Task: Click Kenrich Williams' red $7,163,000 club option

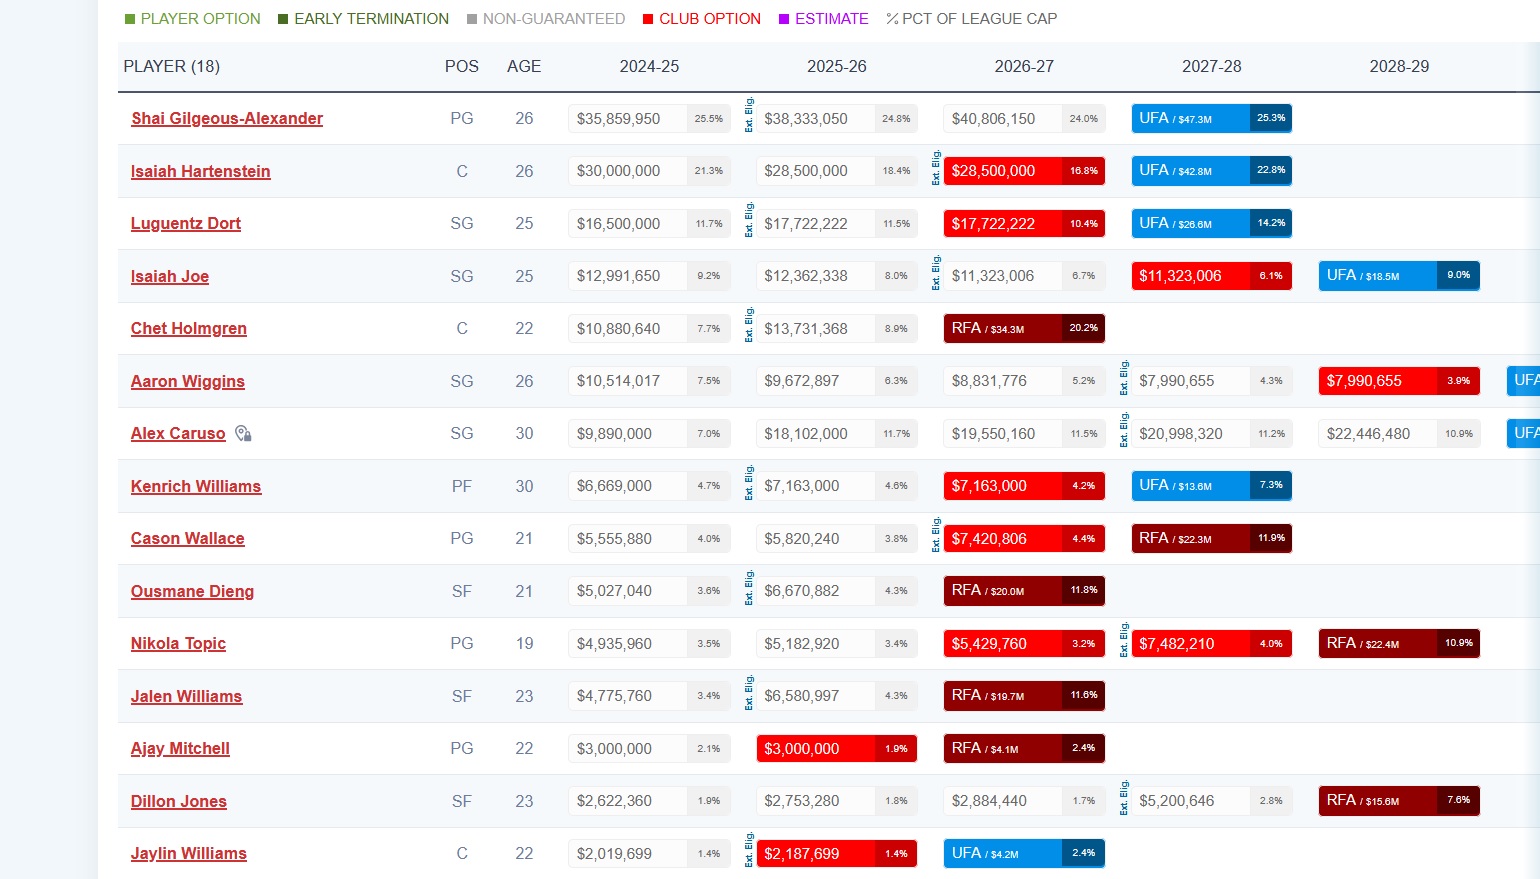Action: pyautogui.click(x=1024, y=486)
